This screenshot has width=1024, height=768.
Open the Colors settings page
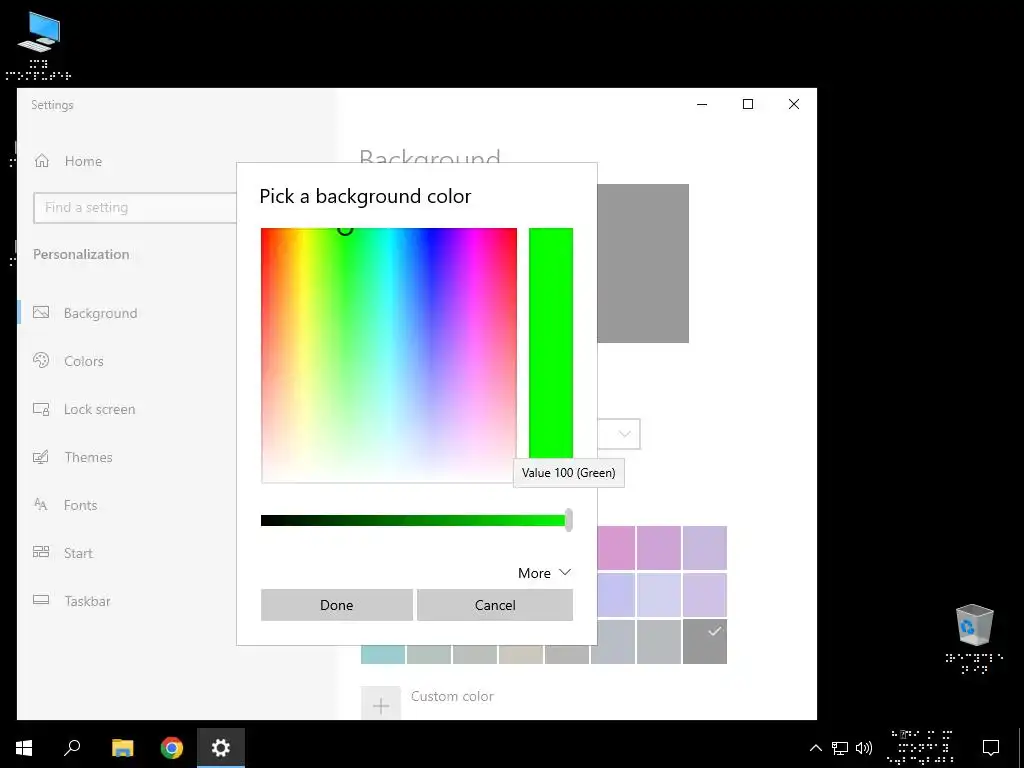click(84, 361)
